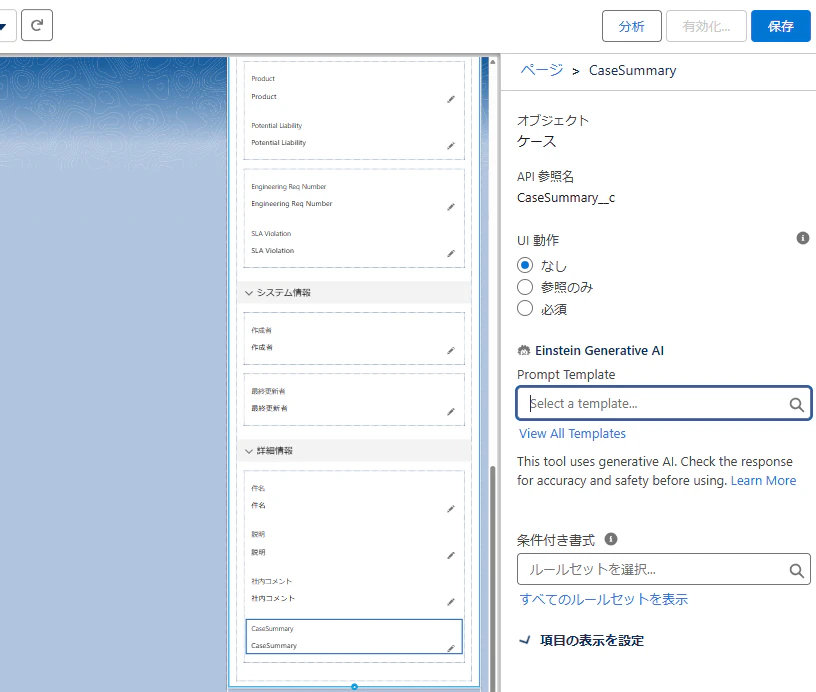Click pencil icon for Product field

click(451, 99)
